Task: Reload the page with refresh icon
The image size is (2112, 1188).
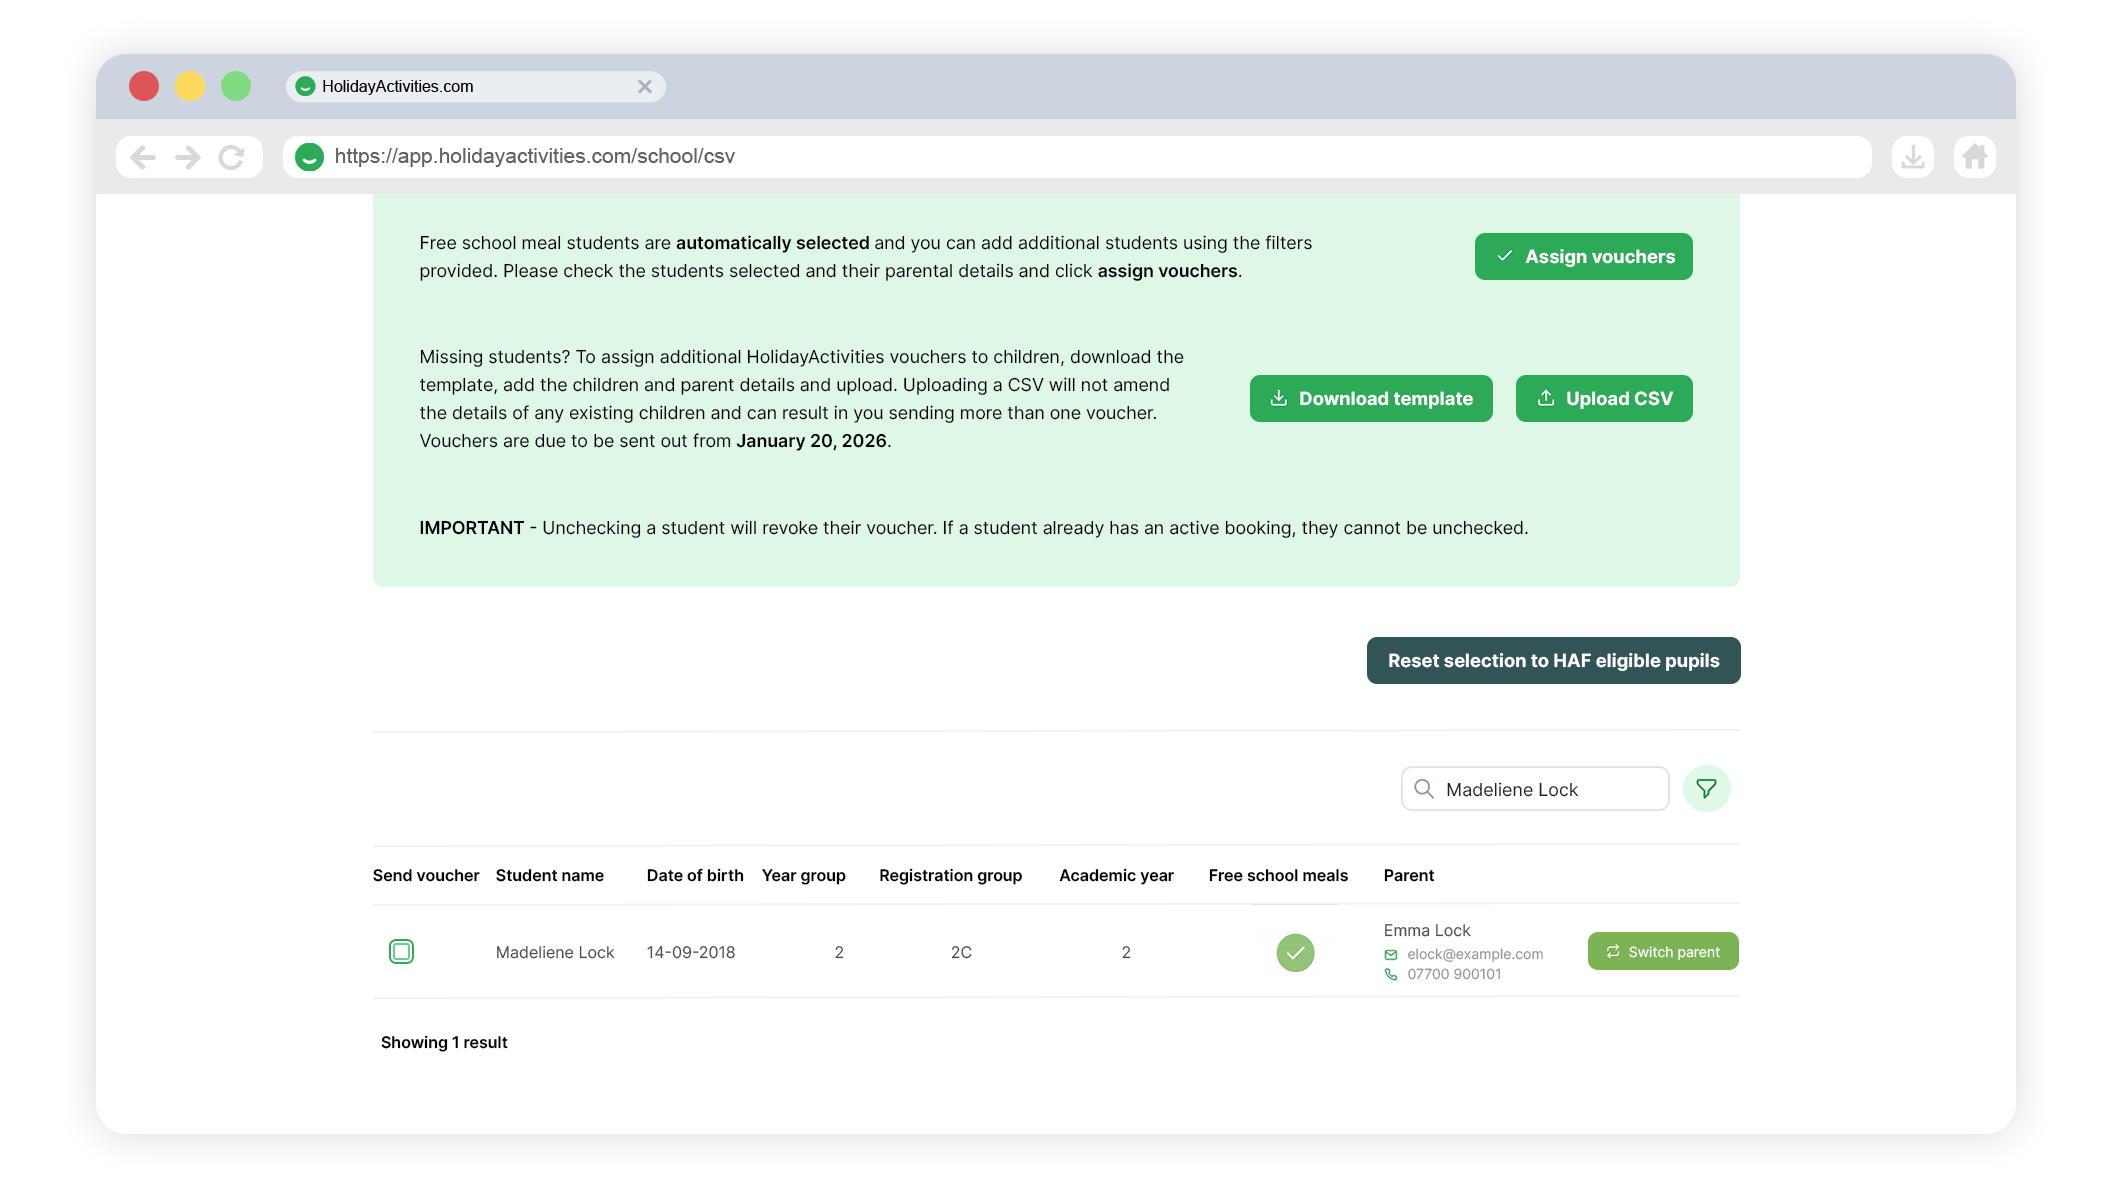Action: [x=232, y=157]
